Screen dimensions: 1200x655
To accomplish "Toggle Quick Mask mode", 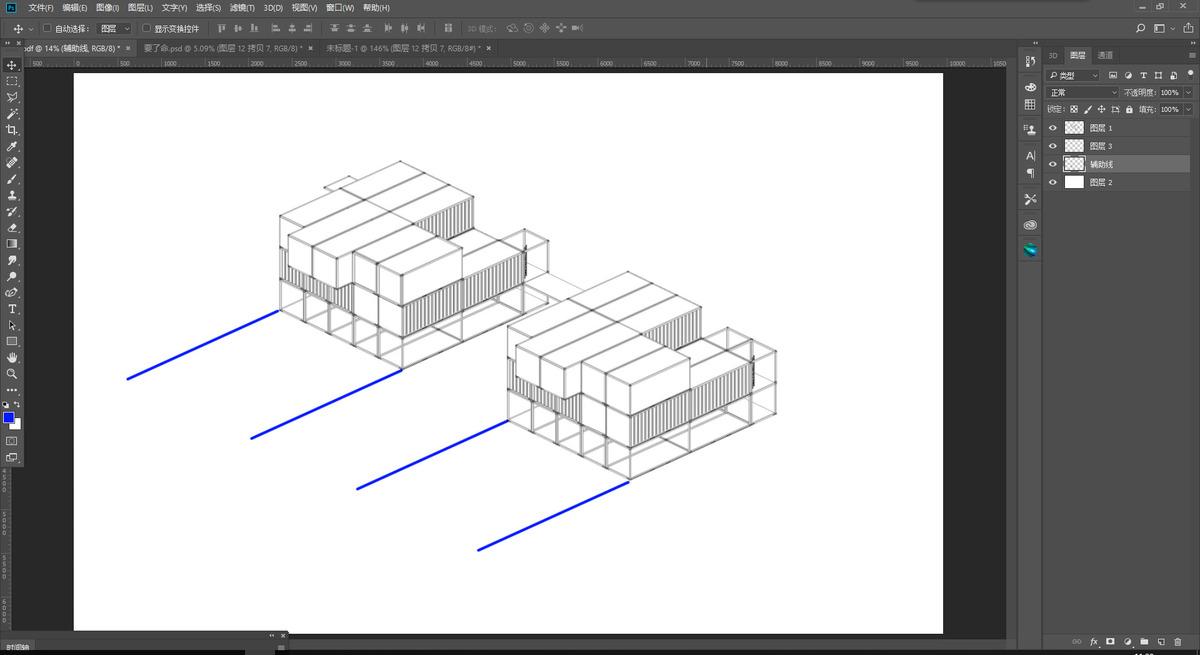I will pyautogui.click(x=12, y=440).
